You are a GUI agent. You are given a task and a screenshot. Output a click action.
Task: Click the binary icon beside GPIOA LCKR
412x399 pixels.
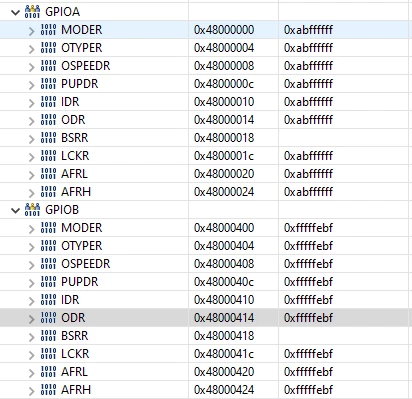tap(48, 156)
